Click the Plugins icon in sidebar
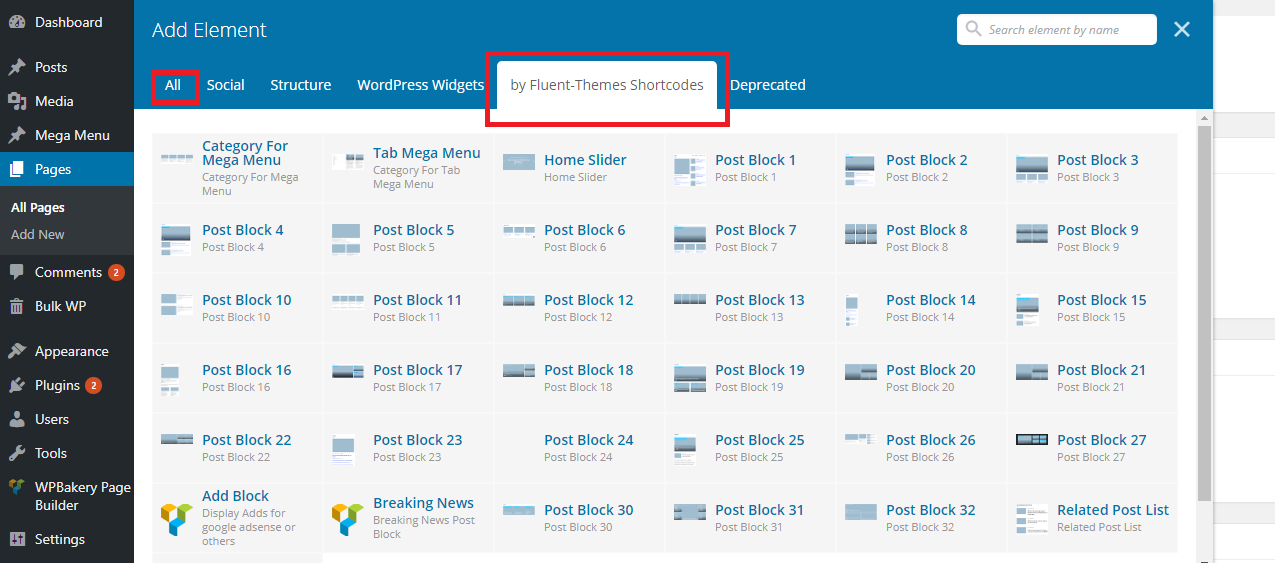Screen dimensions: 1275x563 point(17,385)
